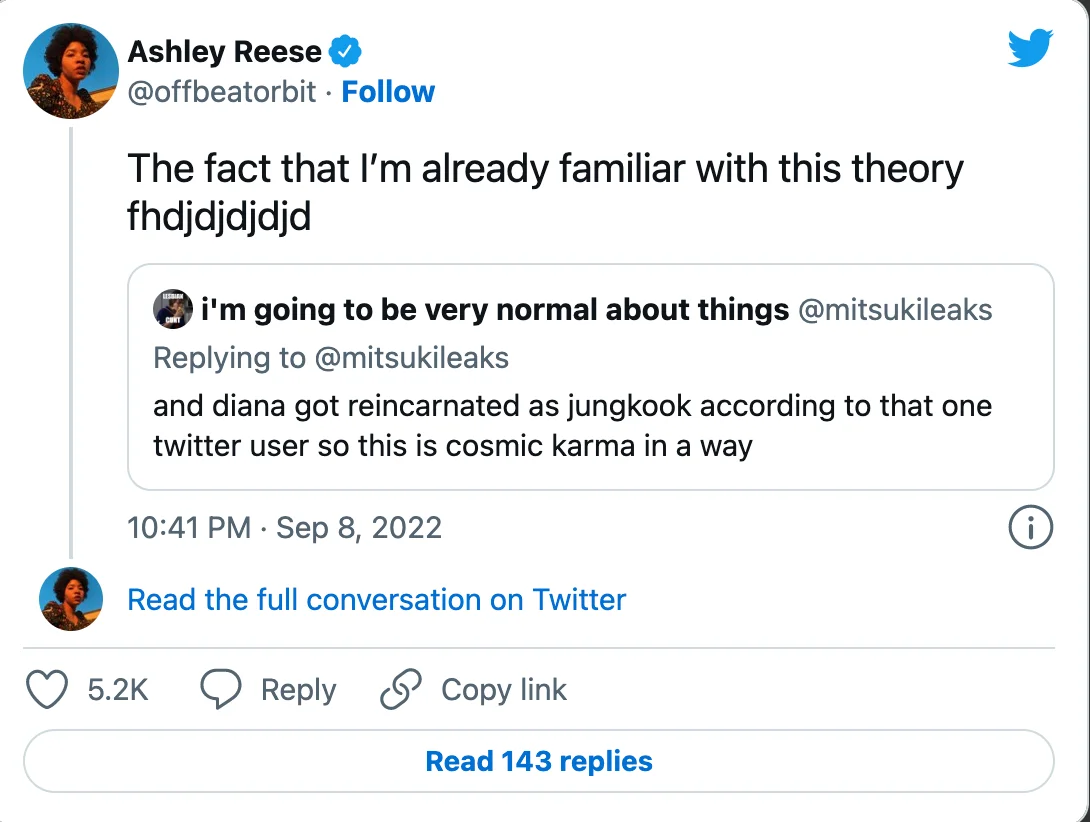
Task: Click the quoted user's small profile picture
Action: tap(173, 309)
